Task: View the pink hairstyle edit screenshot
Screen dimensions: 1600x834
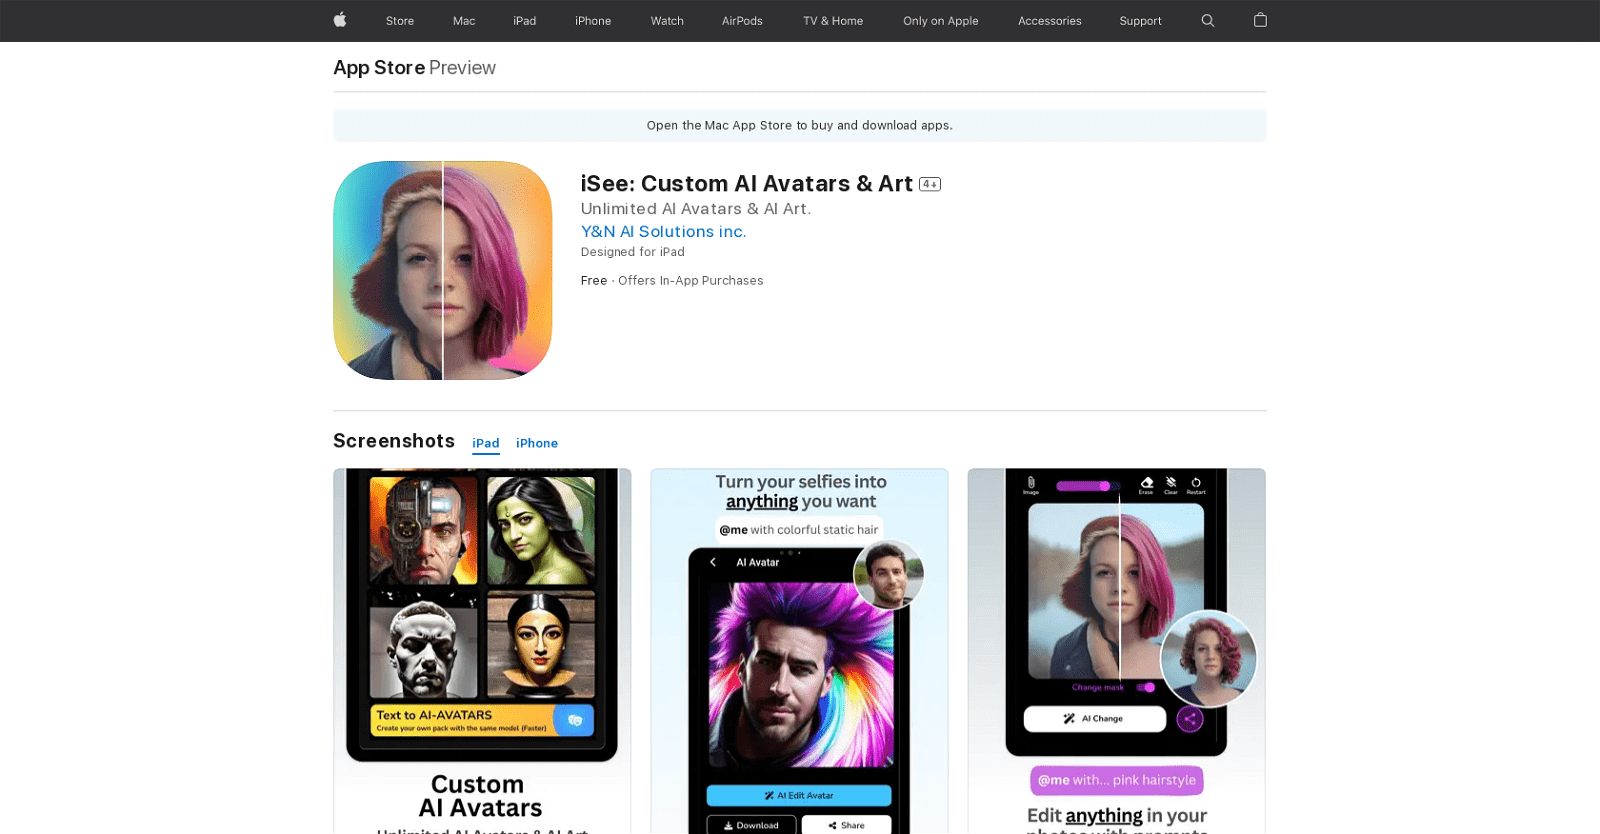Action: click(x=1116, y=650)
